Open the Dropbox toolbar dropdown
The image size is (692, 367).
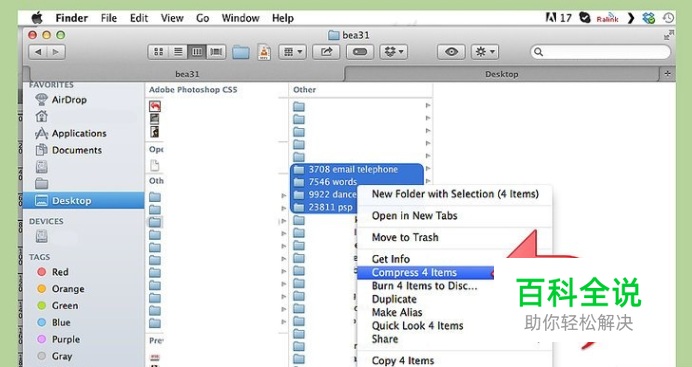tap(394, 52)
